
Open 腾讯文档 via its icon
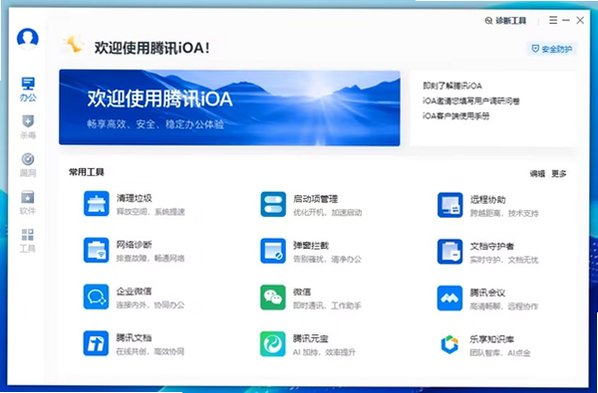[x=96, y=343]
